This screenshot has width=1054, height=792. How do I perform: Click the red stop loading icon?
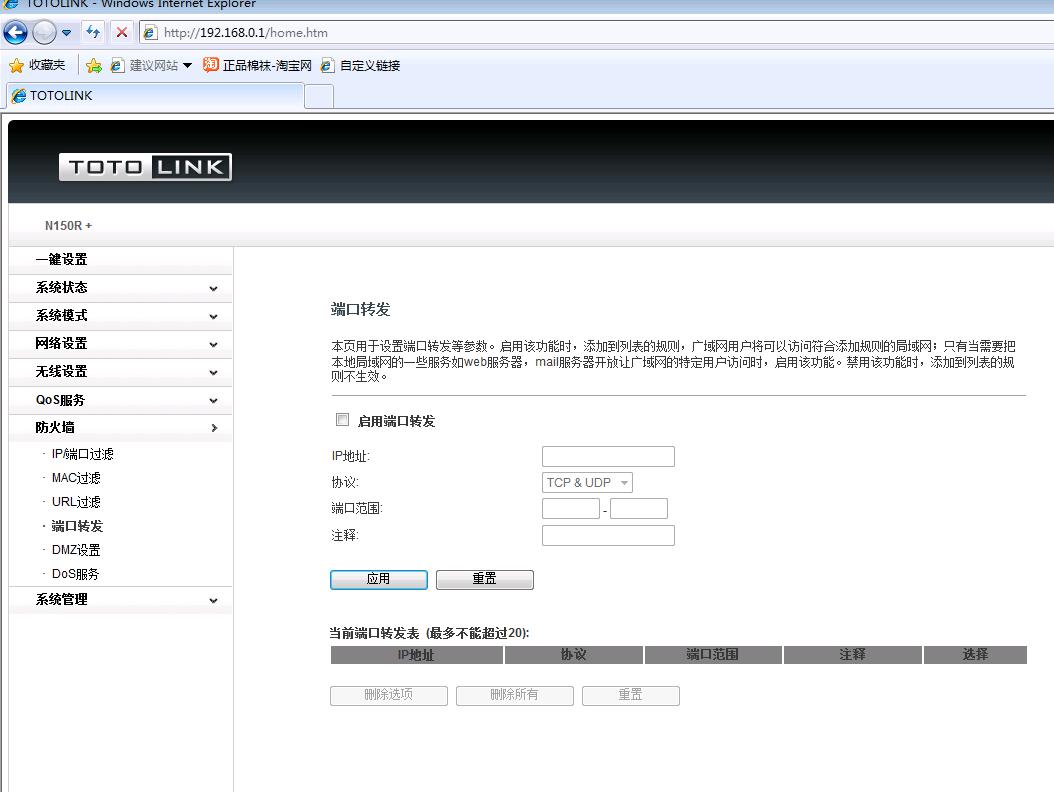(122, 33)
